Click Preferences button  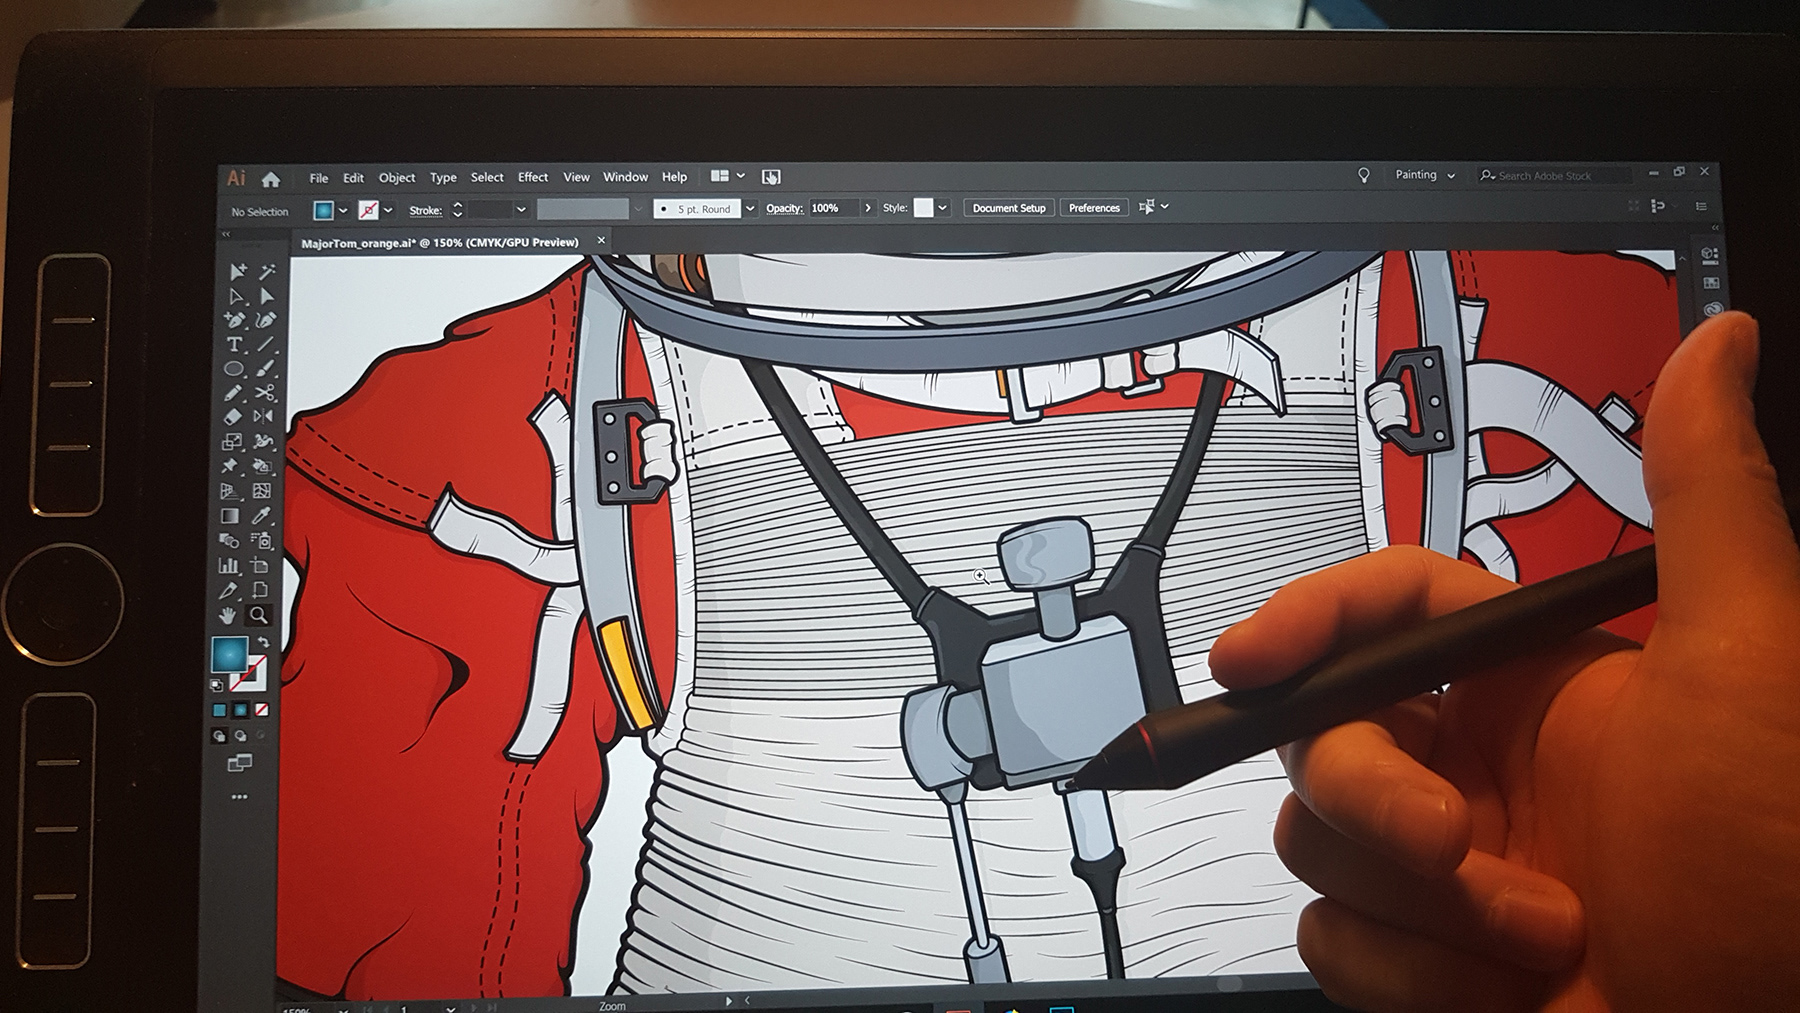click(x=1094, y=208)
